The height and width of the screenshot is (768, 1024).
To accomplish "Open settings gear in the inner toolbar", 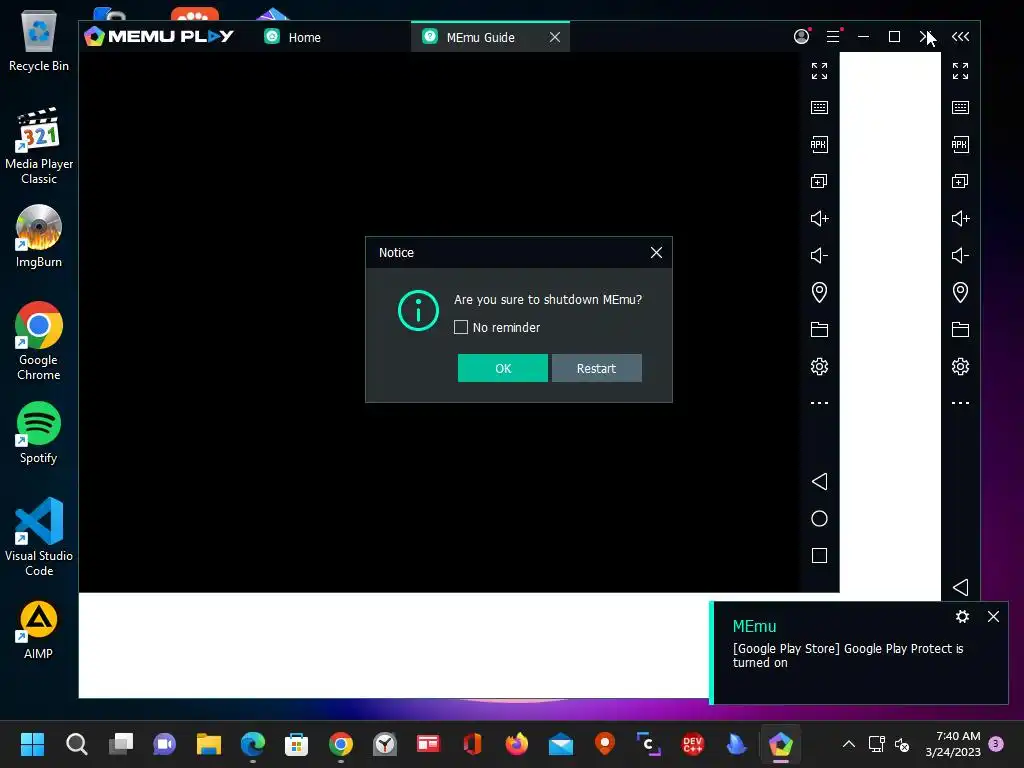I will click(819, 366).
